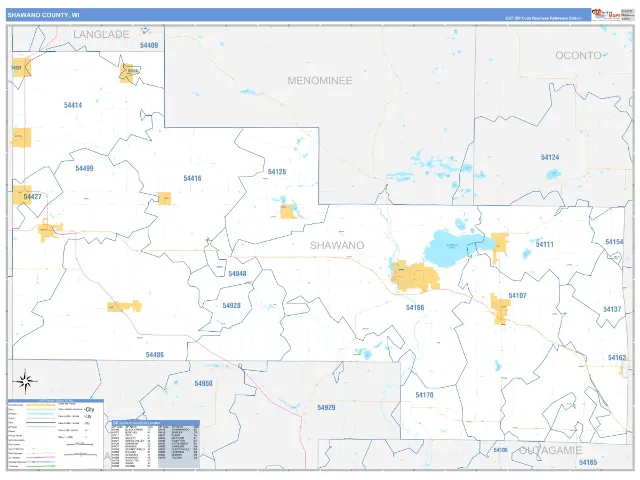Click the publisher logo beside title bar
The height and width of the screenshot is (480, 640).
coord(605,14)
